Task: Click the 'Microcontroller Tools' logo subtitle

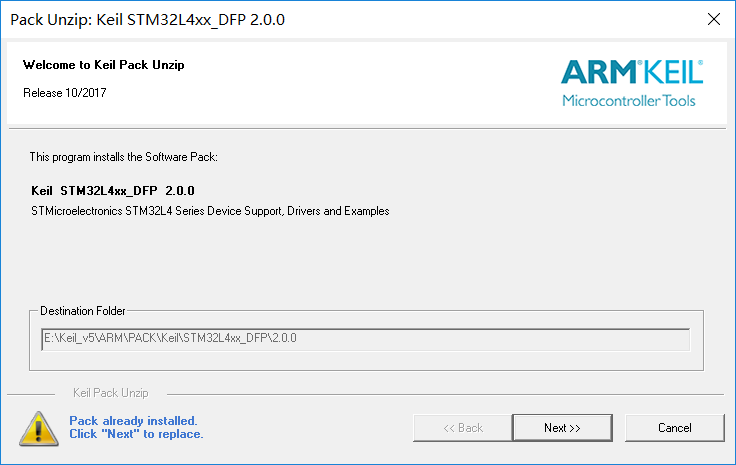Action: click(629, 100)
